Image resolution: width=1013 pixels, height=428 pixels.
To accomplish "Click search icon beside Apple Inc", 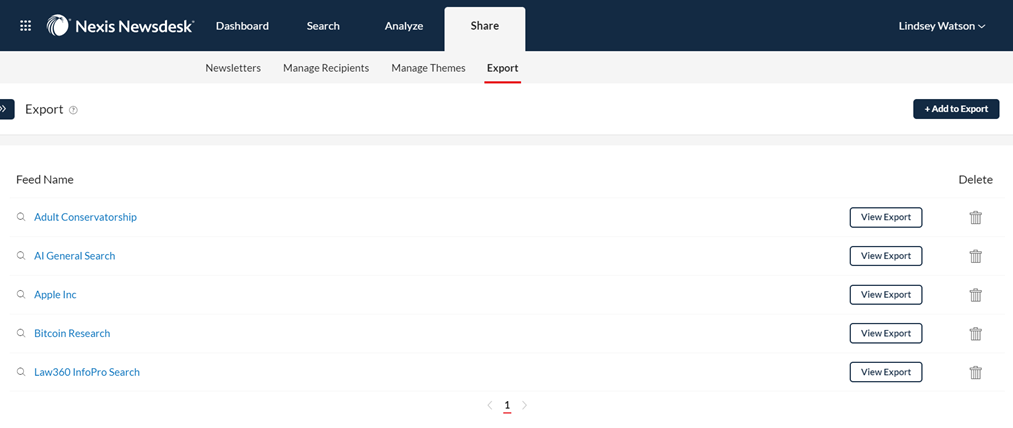I will point(21,295).
